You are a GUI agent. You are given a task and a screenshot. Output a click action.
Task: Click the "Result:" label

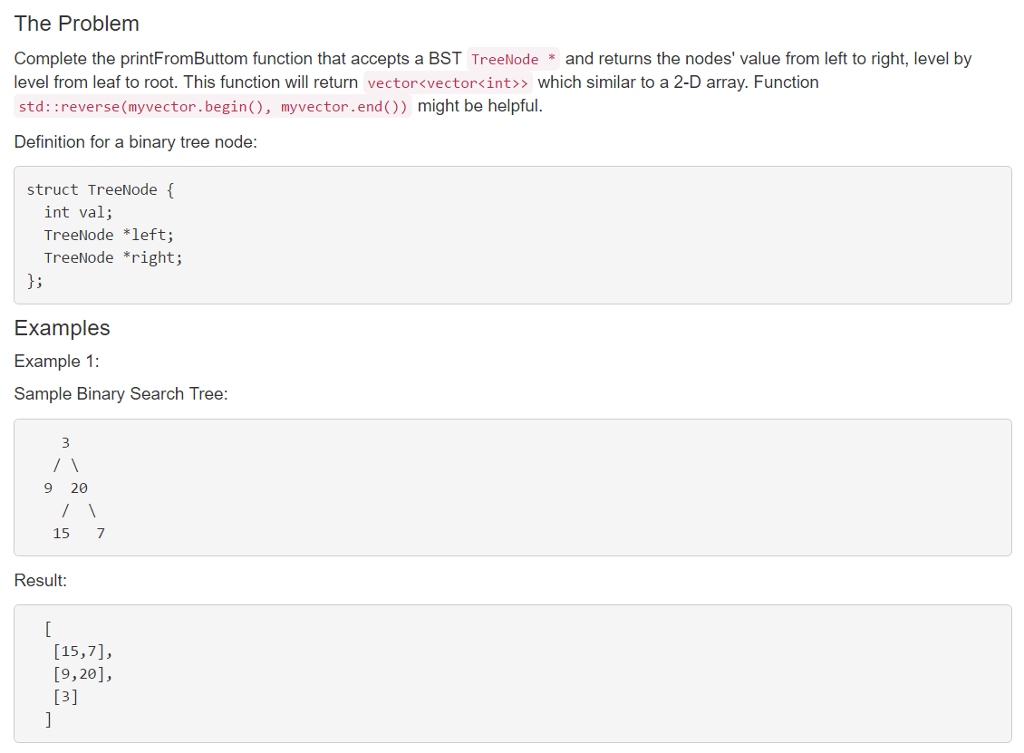40,581
